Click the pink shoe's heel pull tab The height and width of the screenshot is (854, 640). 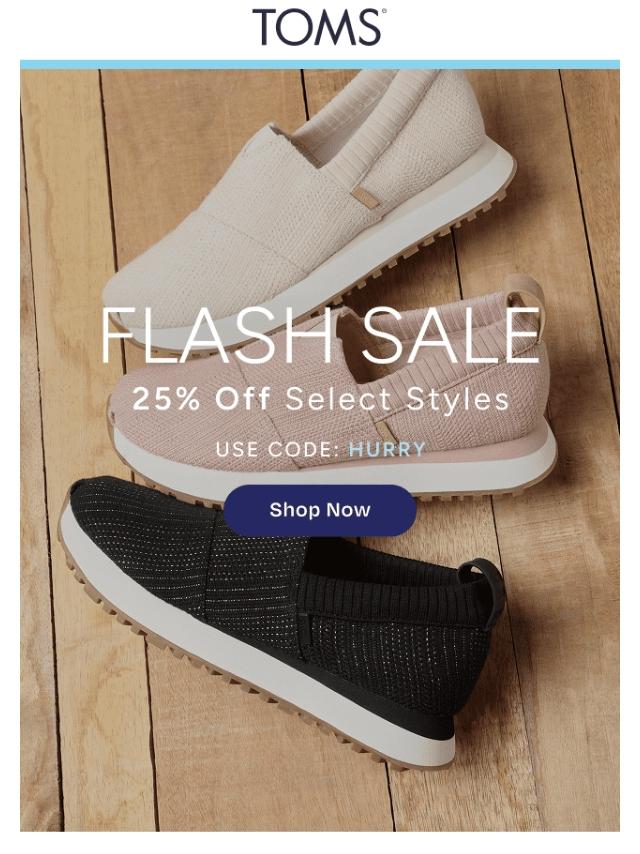[526, 300]
